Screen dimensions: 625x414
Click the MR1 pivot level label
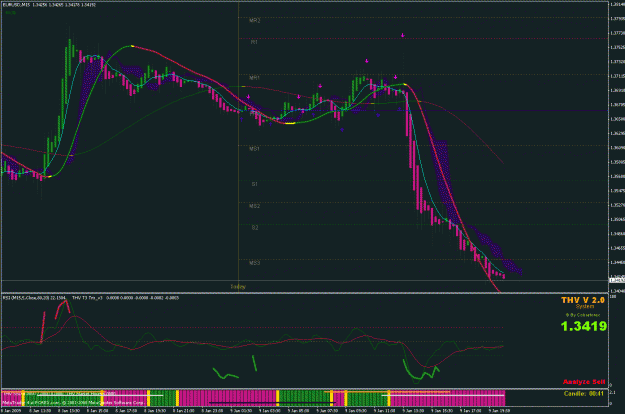tap(254, 78)
